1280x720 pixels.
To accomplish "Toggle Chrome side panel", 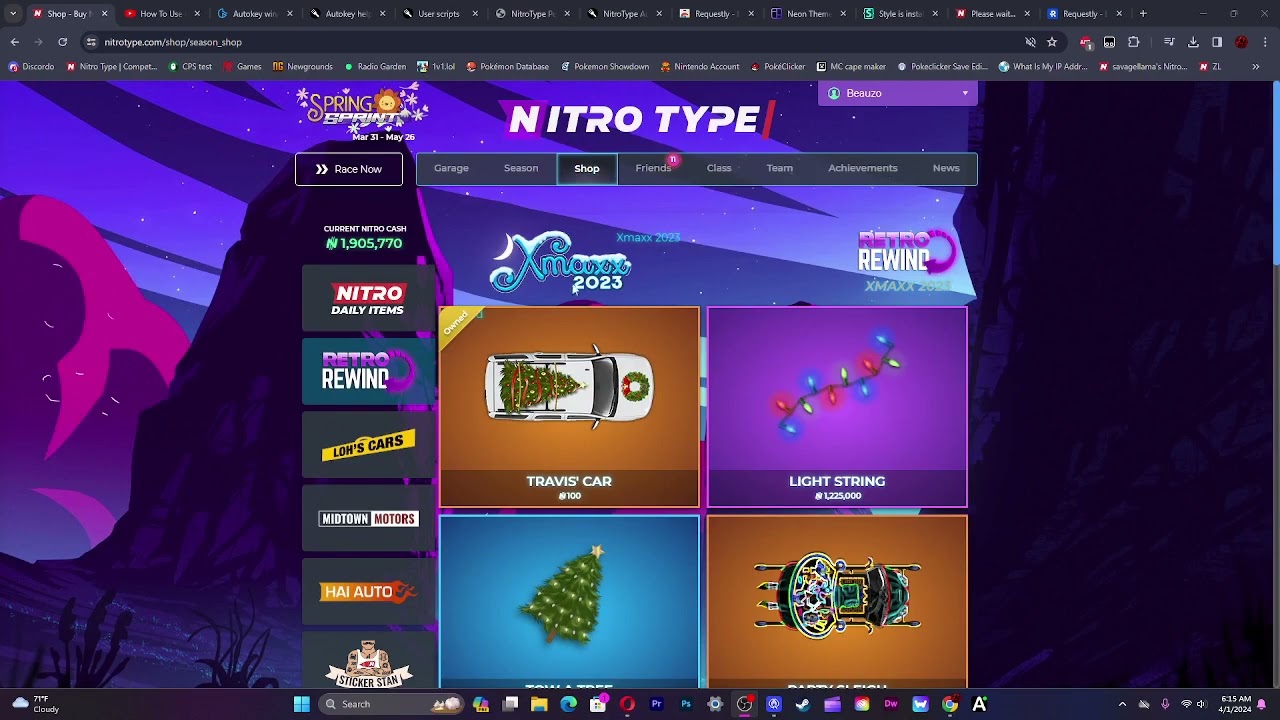I will 1217,42.
